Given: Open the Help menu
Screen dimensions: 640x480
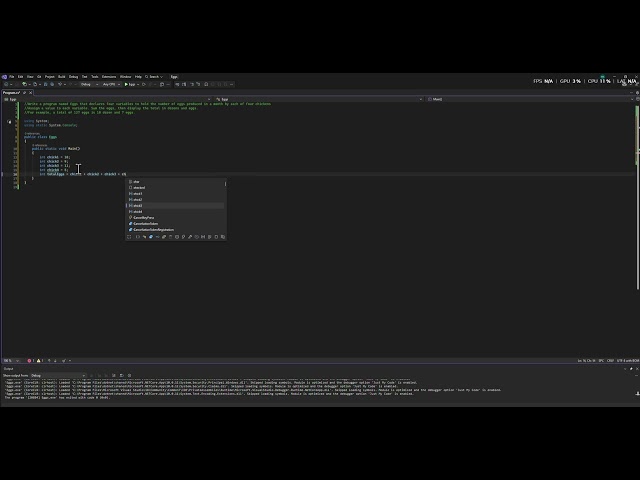Looking at the screenshot, I should (x=138, y=77).
